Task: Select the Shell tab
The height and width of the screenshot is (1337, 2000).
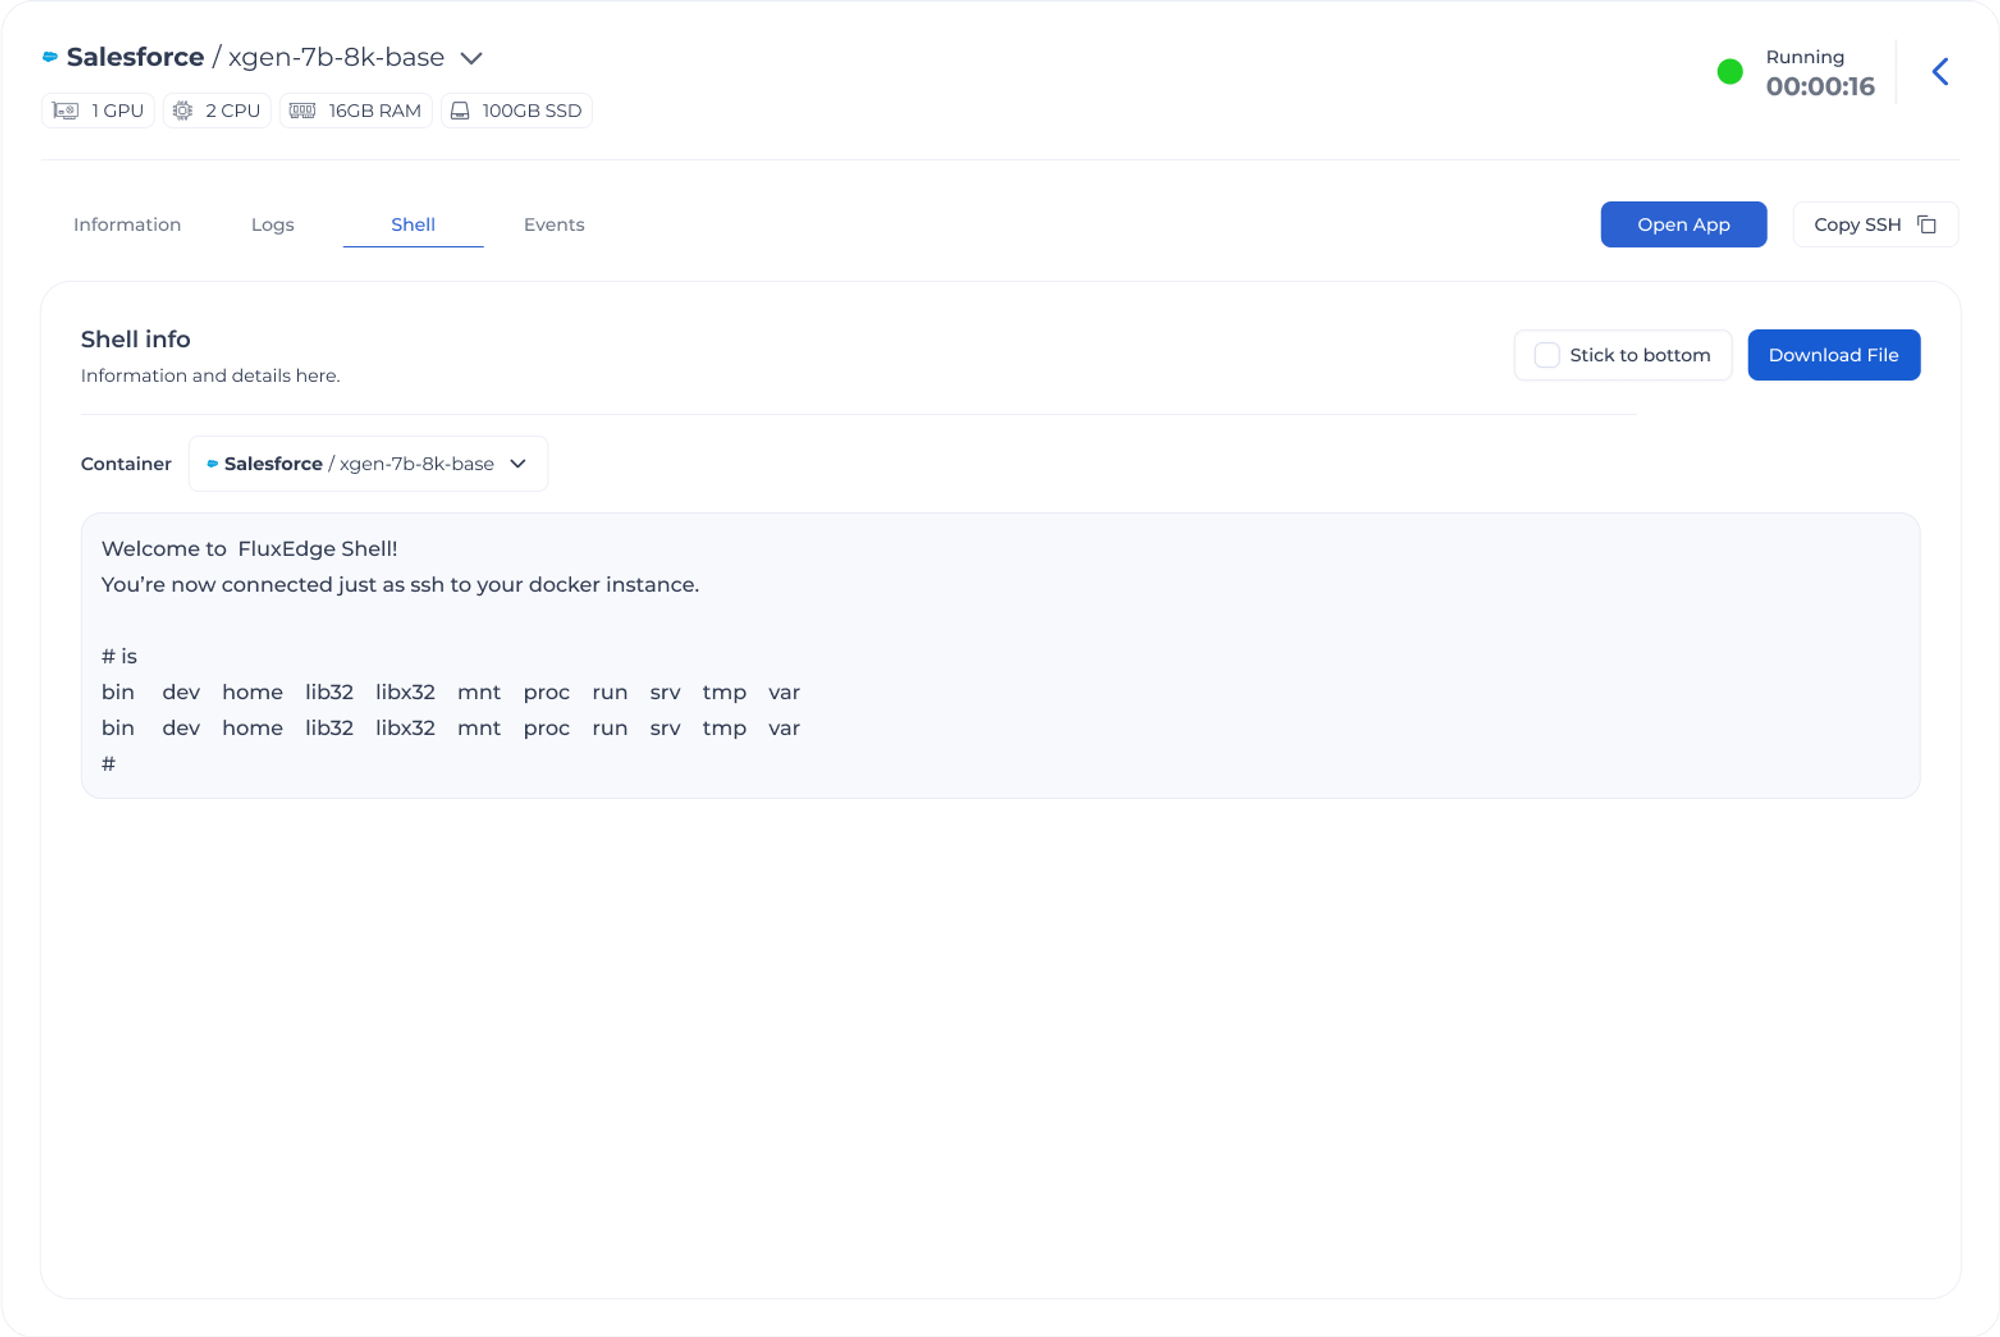Action: coord(413,225)
